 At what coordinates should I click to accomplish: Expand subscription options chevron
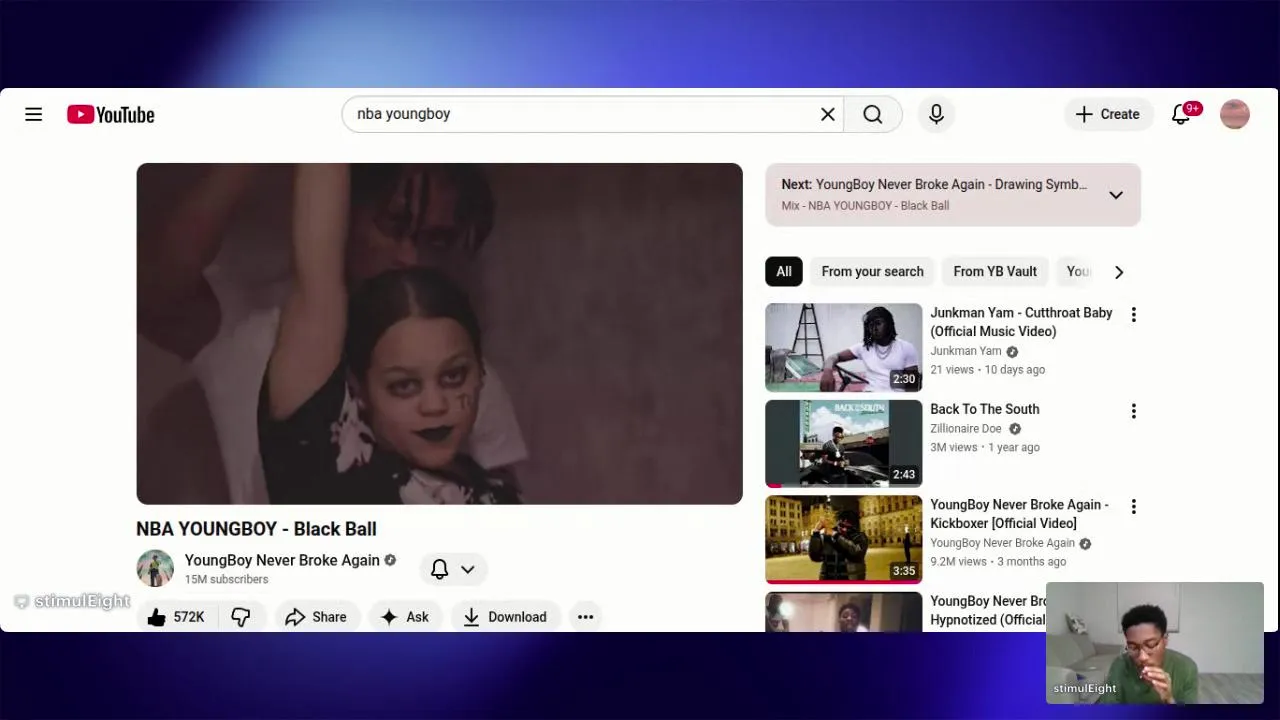[x=467, y=569]
